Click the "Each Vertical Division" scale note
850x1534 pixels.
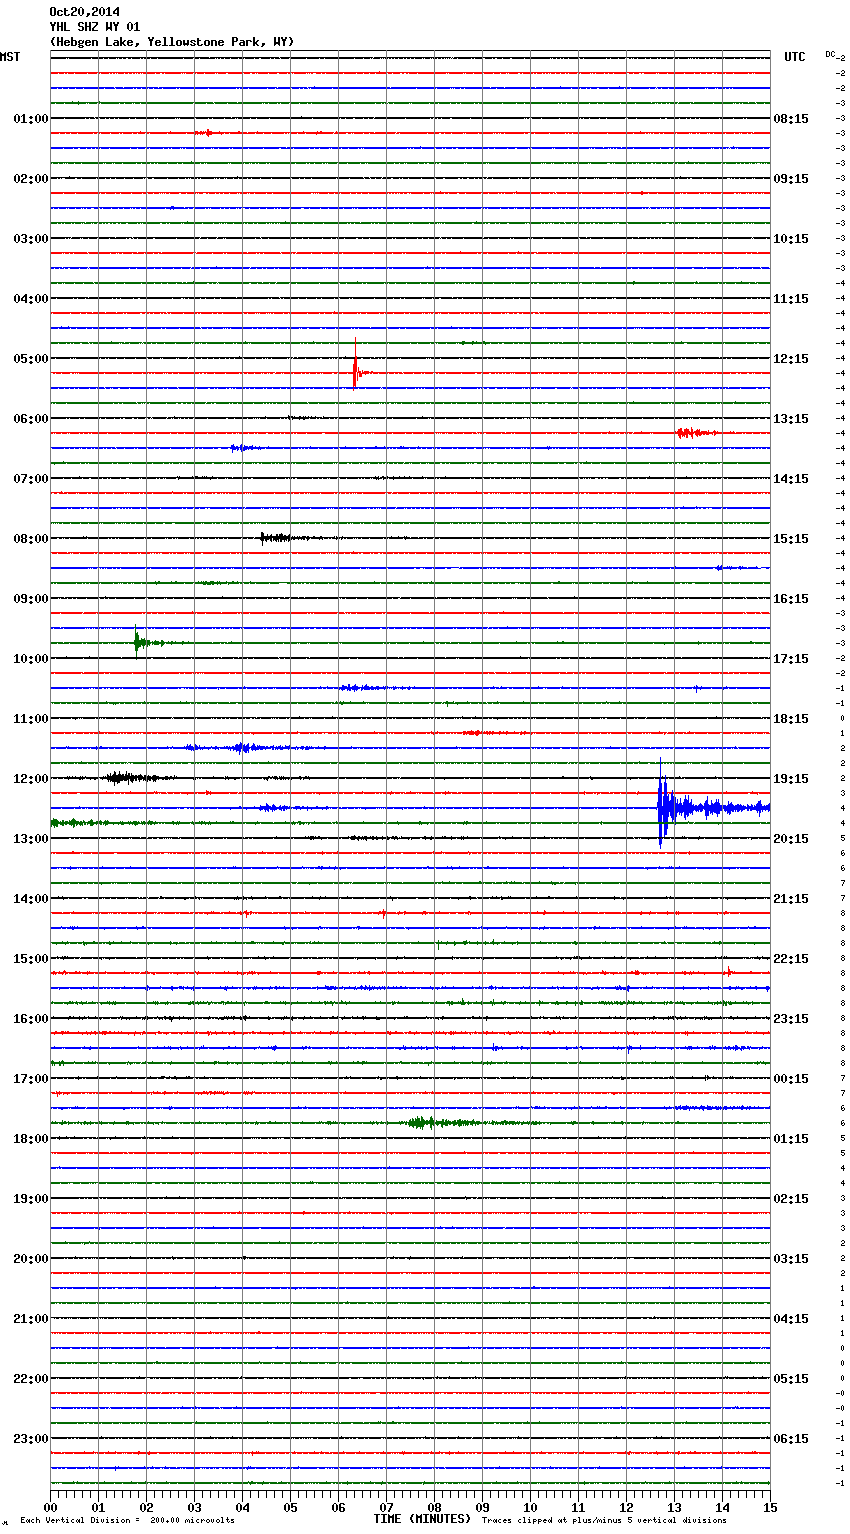point(127,1520)
